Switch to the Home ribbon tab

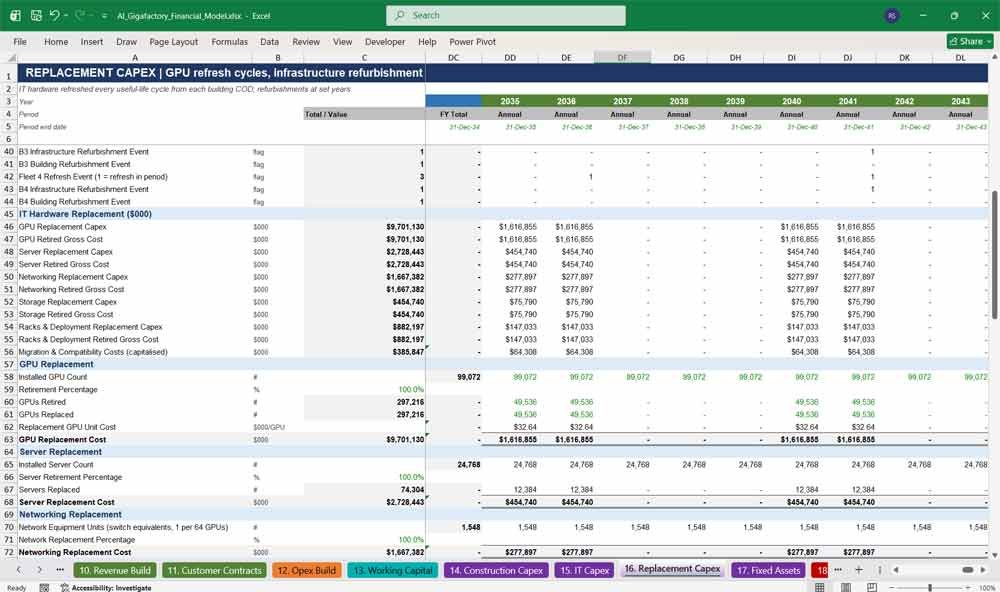point(56,41)
